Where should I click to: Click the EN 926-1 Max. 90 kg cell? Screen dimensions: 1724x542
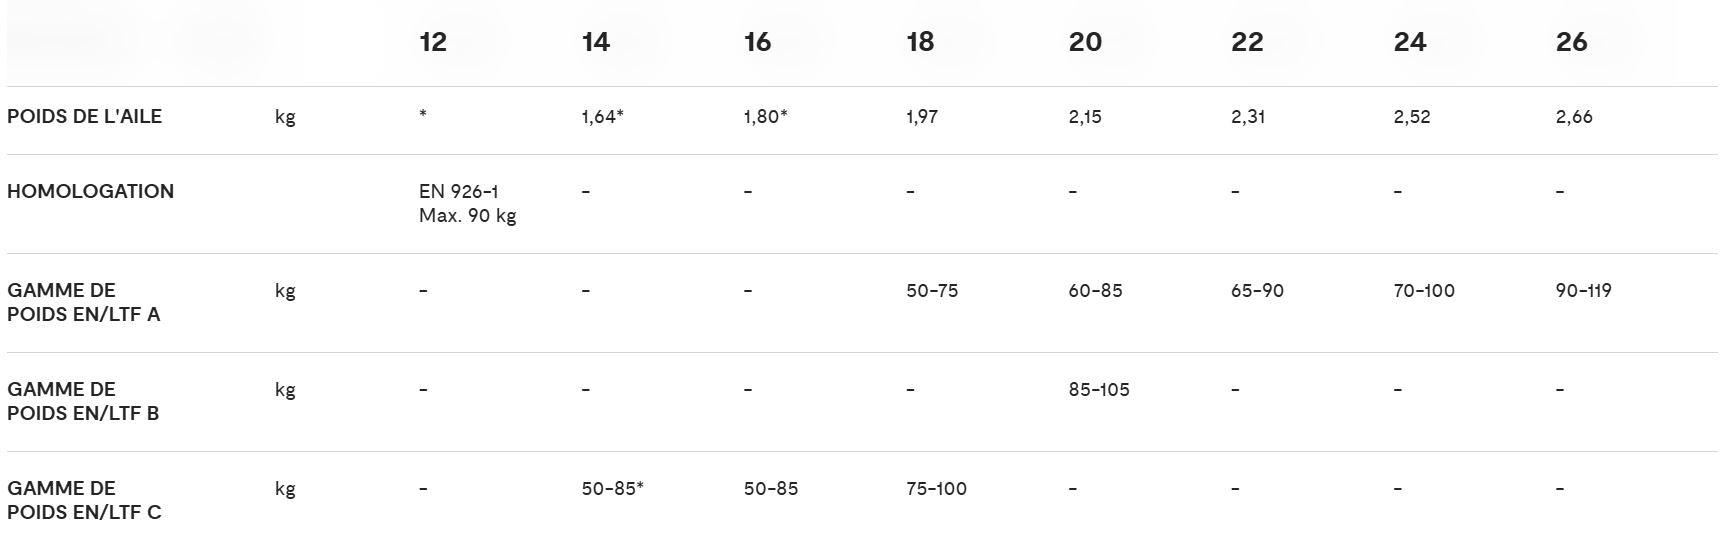coord(467,203)
